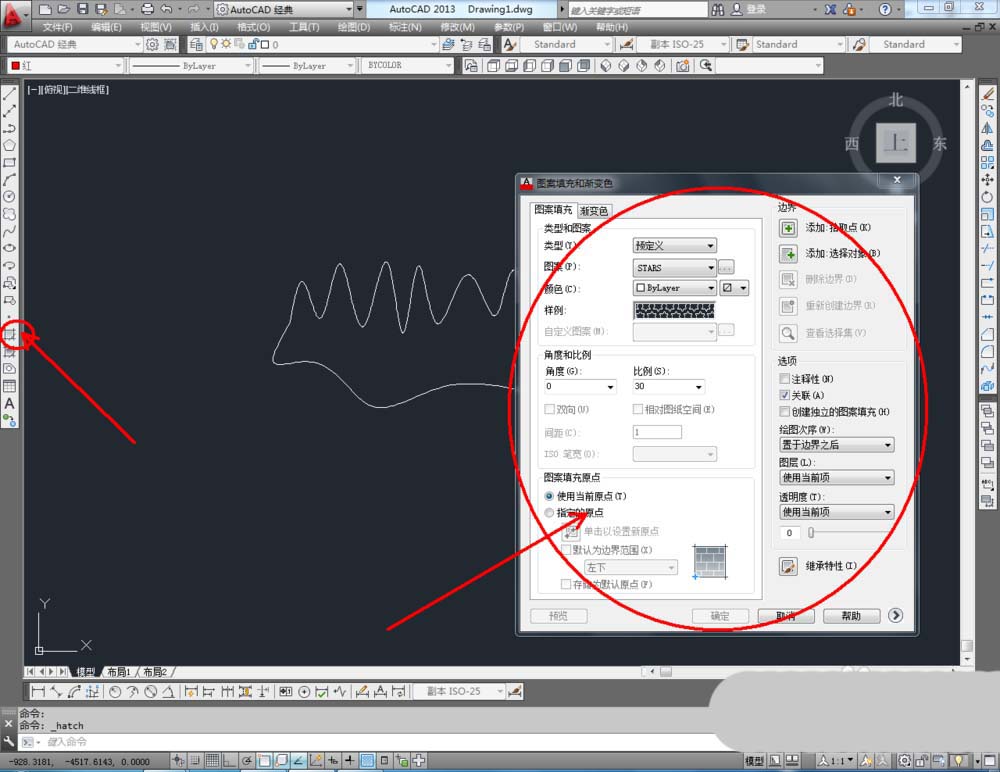Click the ViewCube top face
The height and width of the screenshot is (772, 1000).
895,142
